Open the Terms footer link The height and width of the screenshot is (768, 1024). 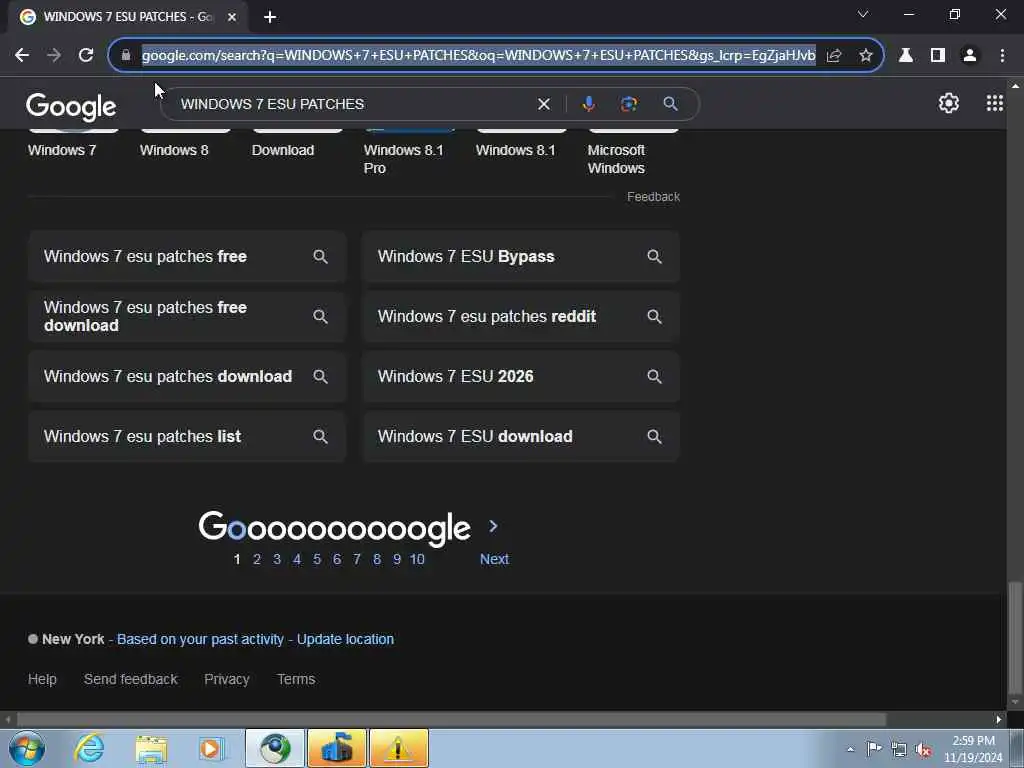pyautogui.click(x=296, y=679)
